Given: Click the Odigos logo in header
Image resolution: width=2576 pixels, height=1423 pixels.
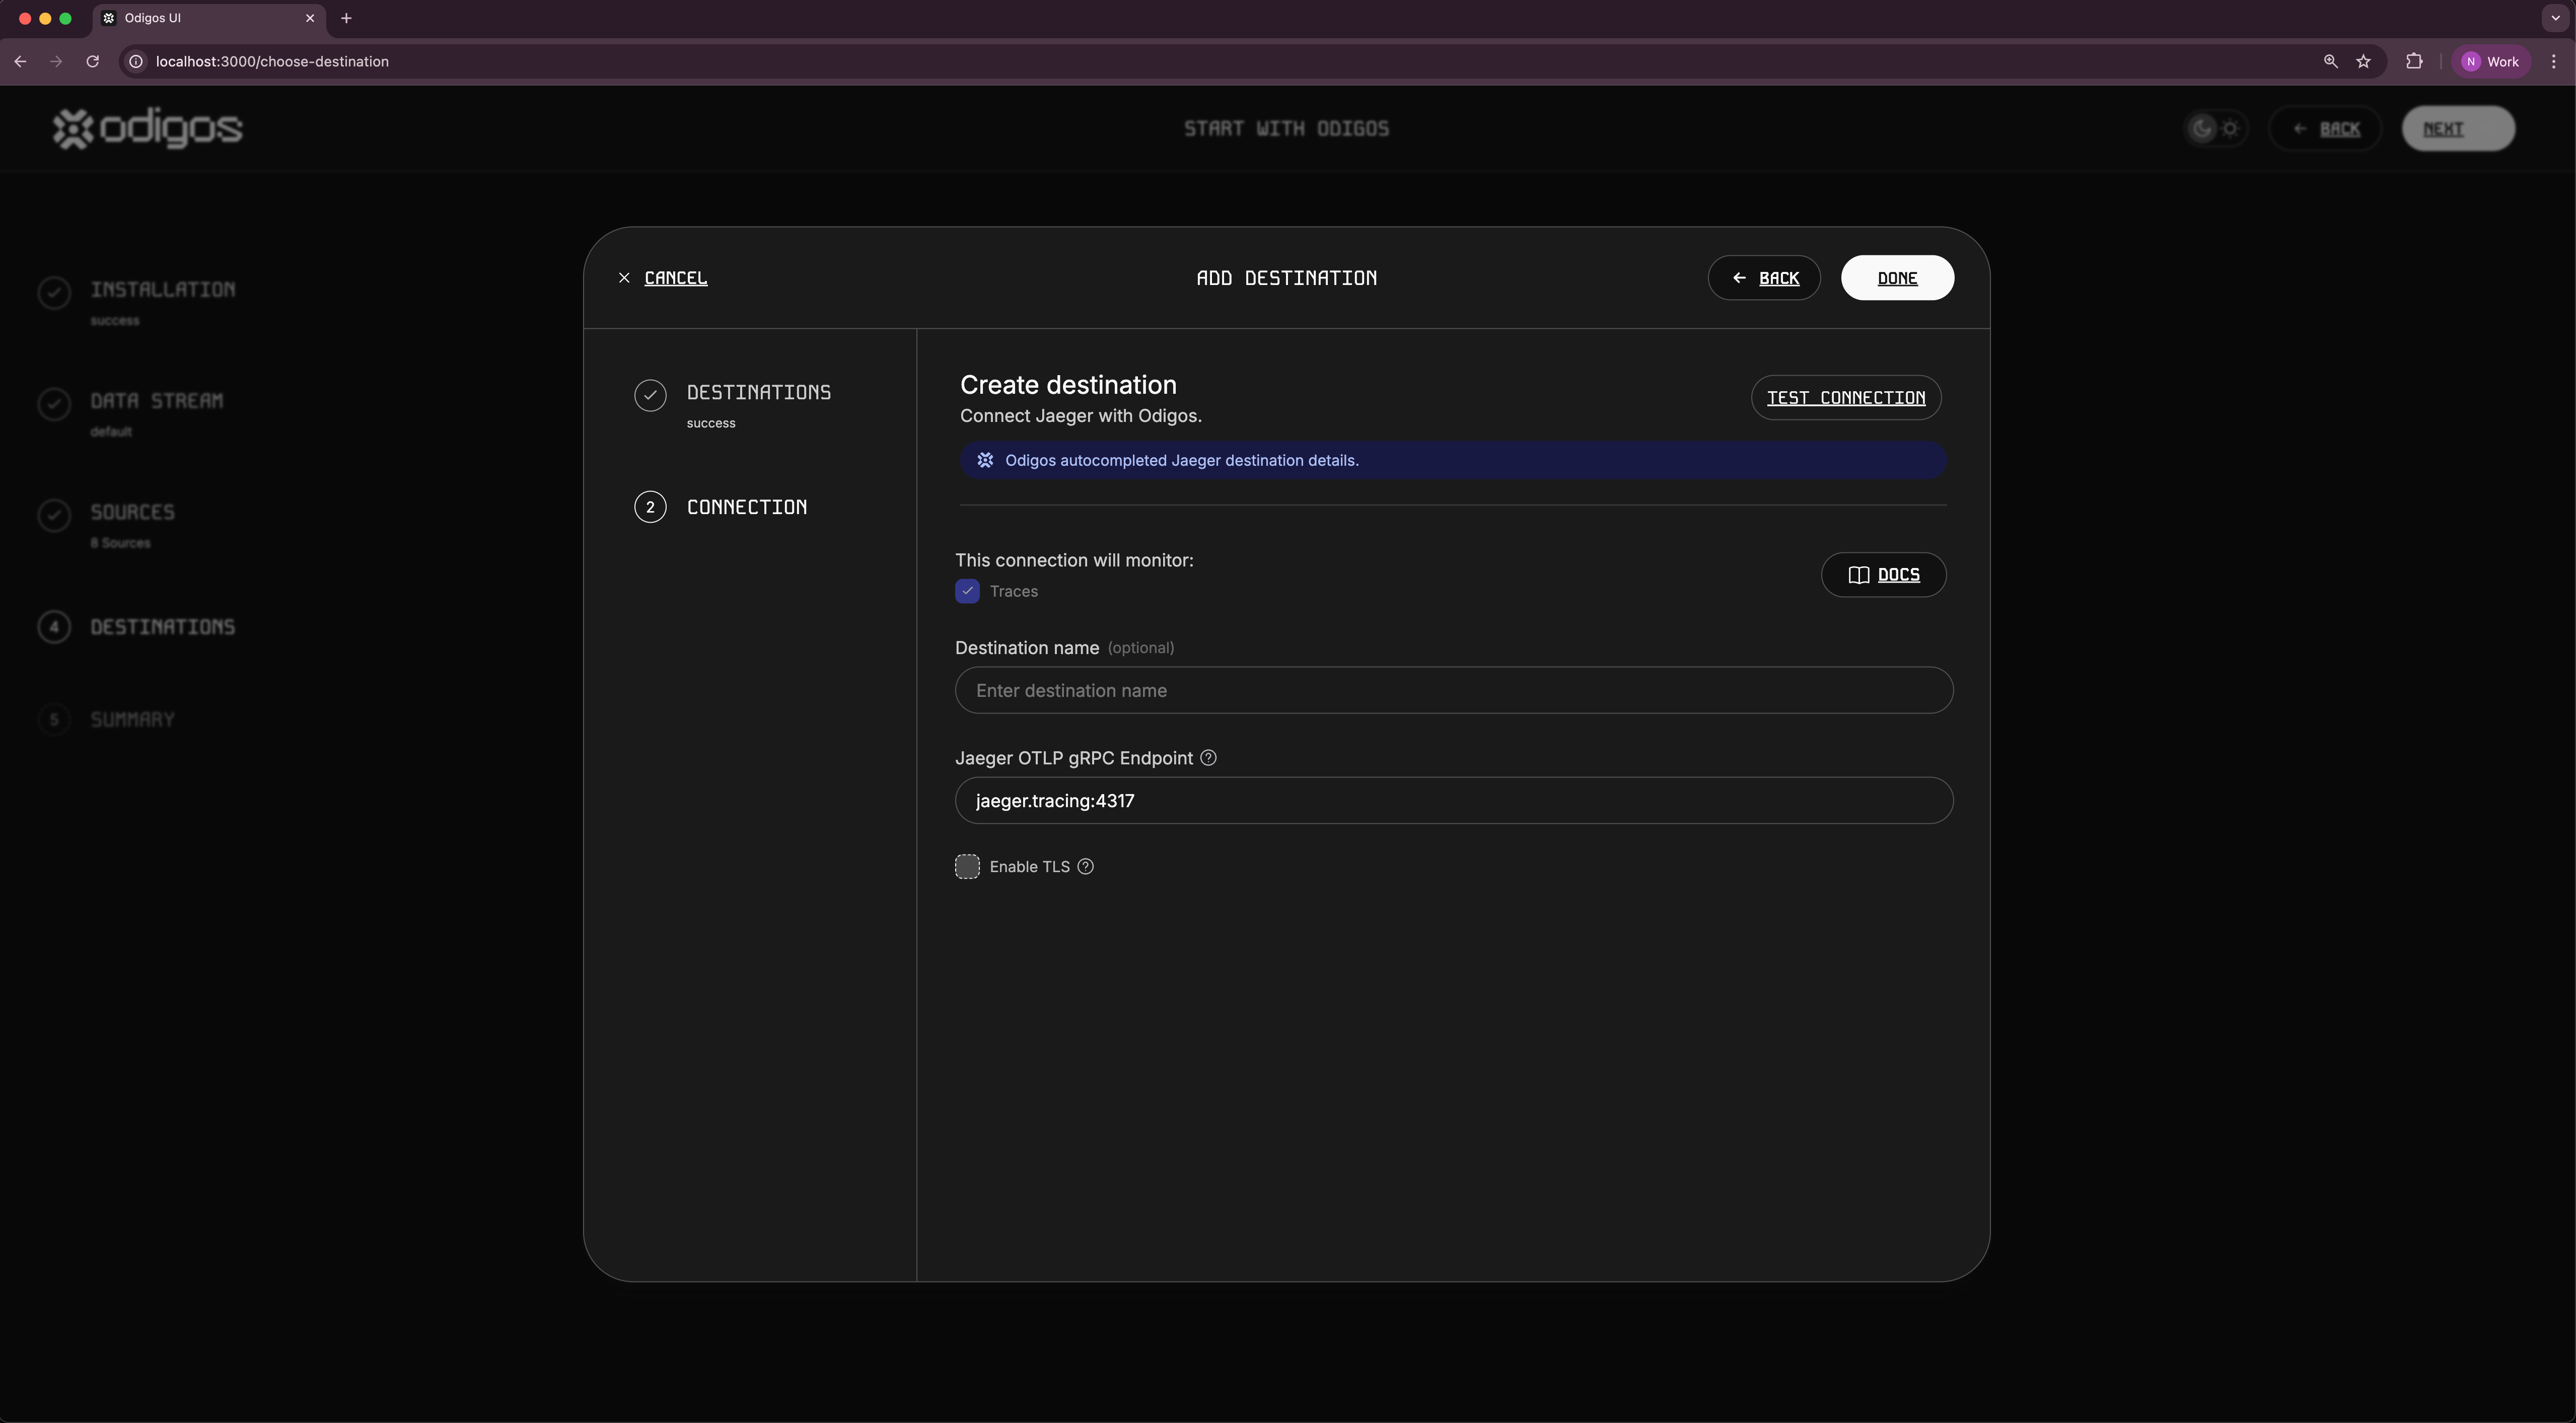Looking at the screenshot, I should click(147, 128).
